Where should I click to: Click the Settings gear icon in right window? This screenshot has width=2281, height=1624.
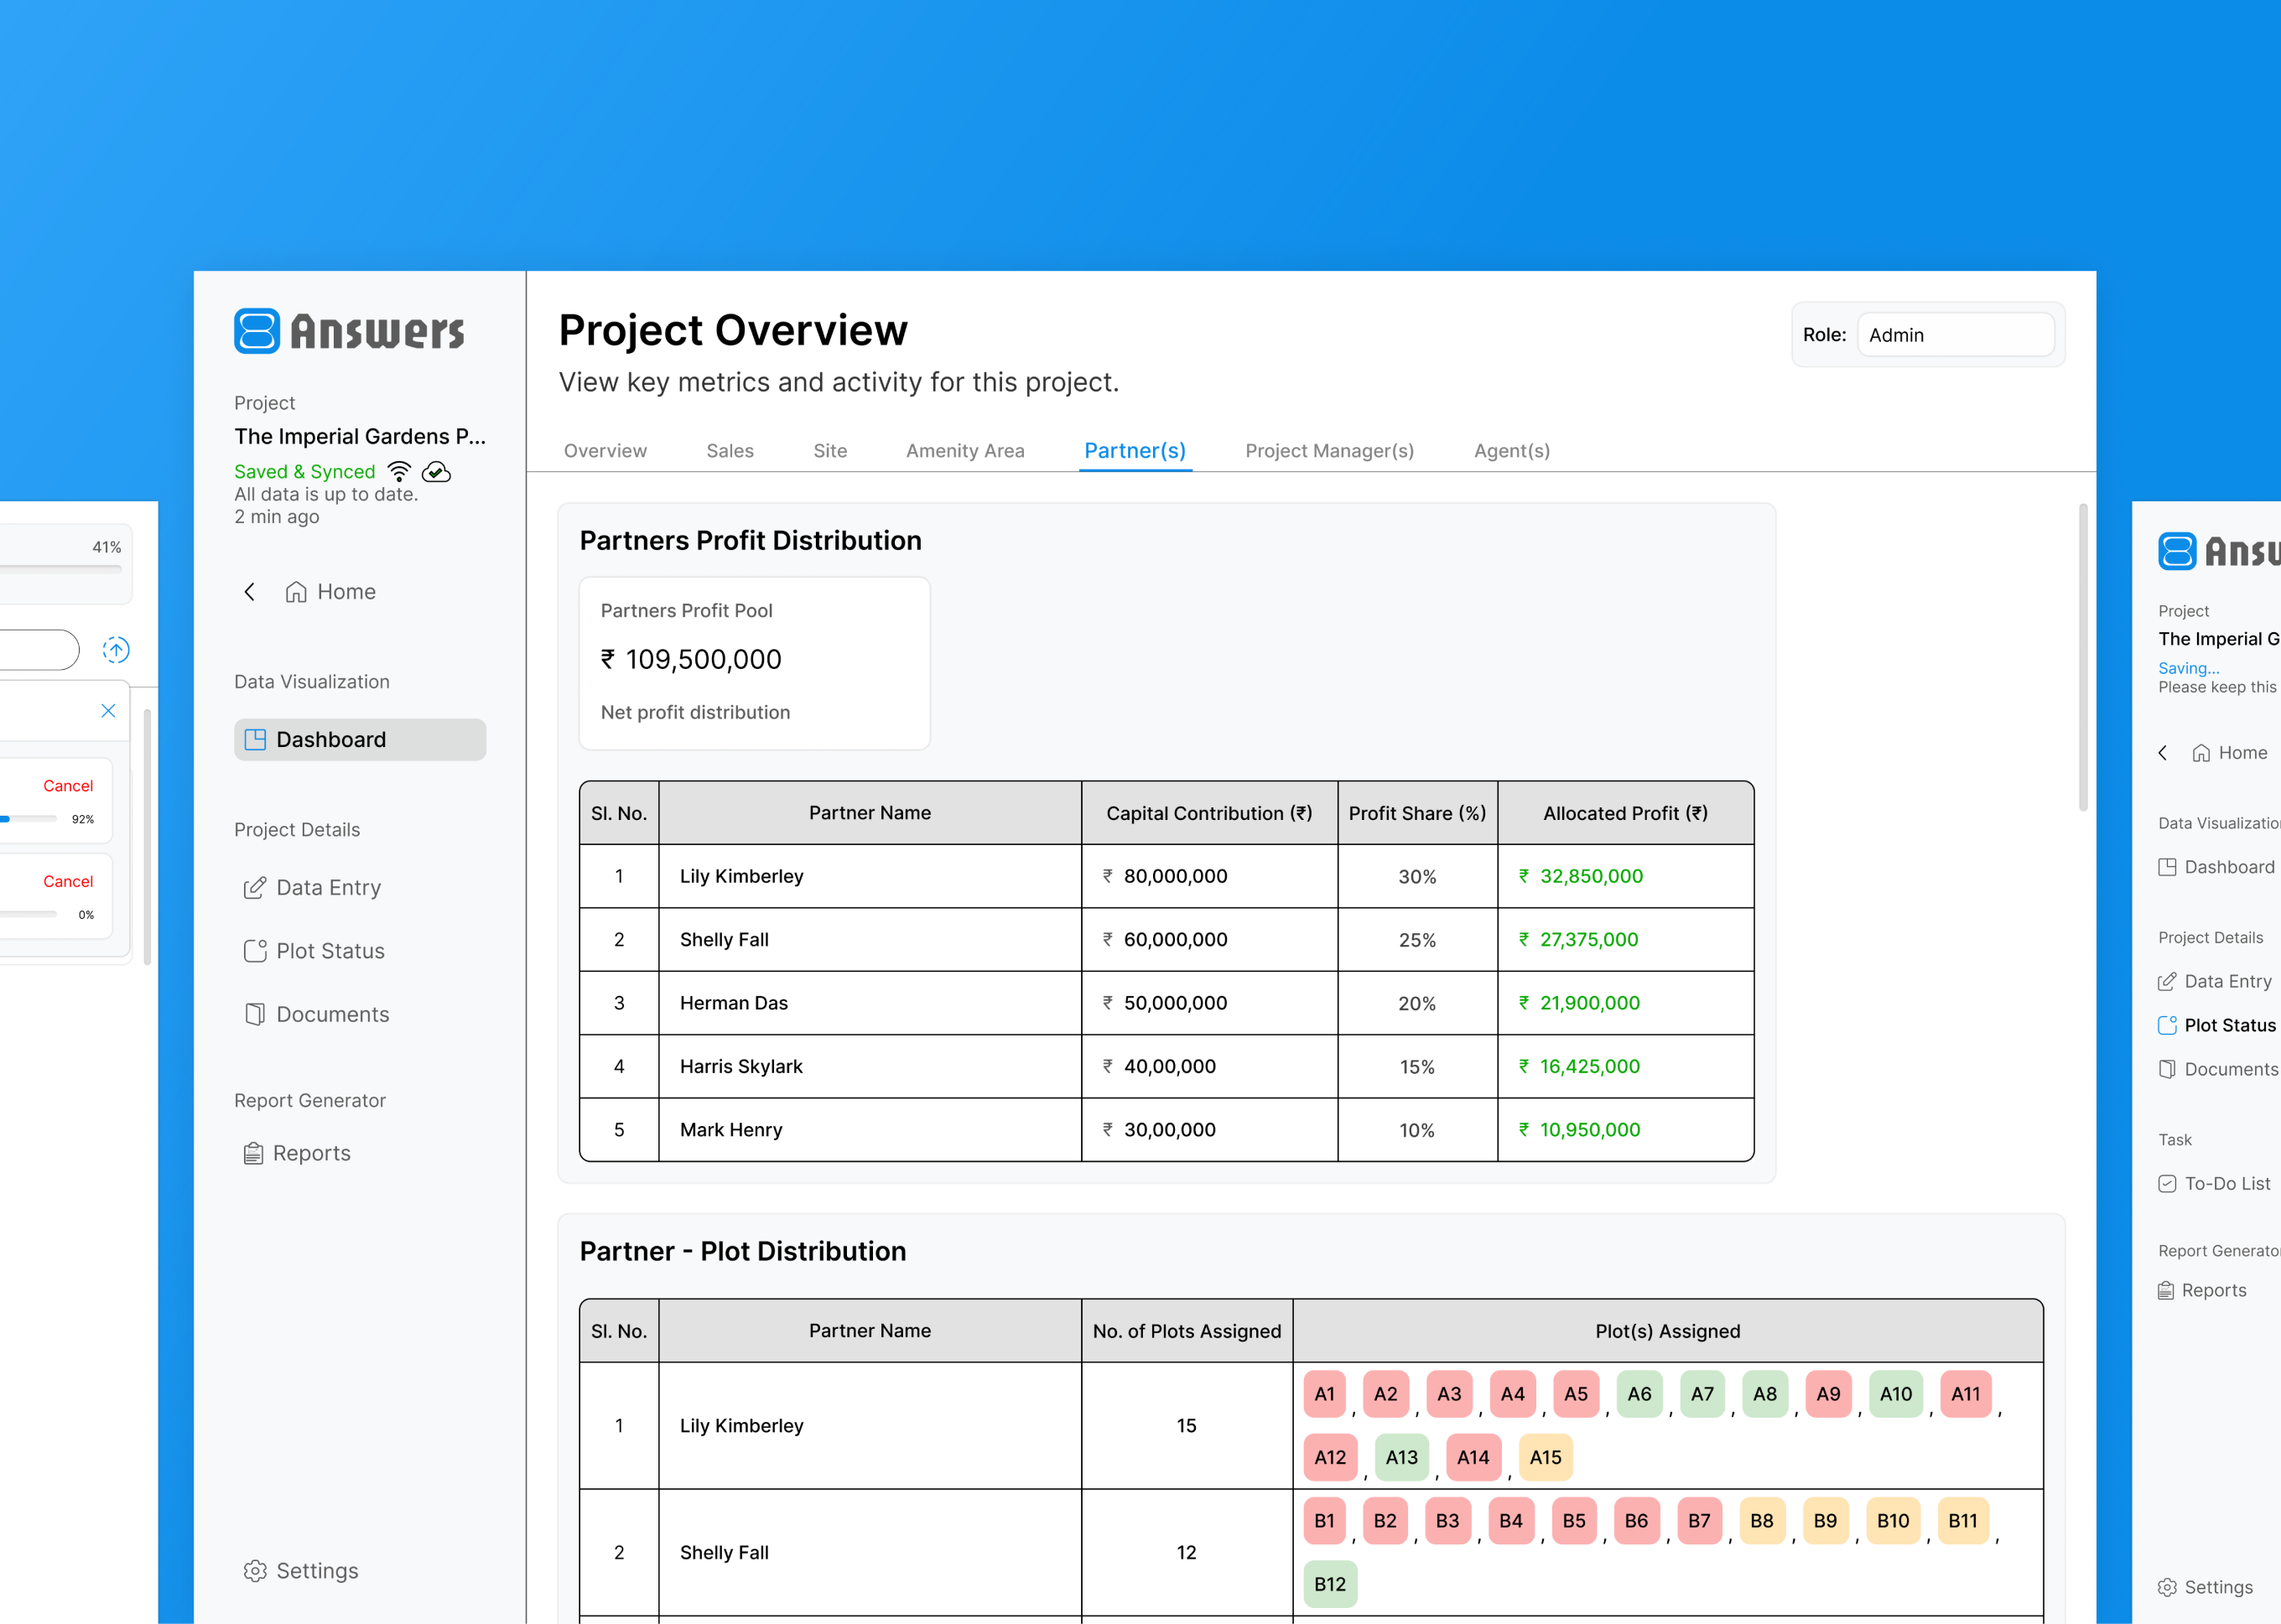click(x=2167, y=1587)
